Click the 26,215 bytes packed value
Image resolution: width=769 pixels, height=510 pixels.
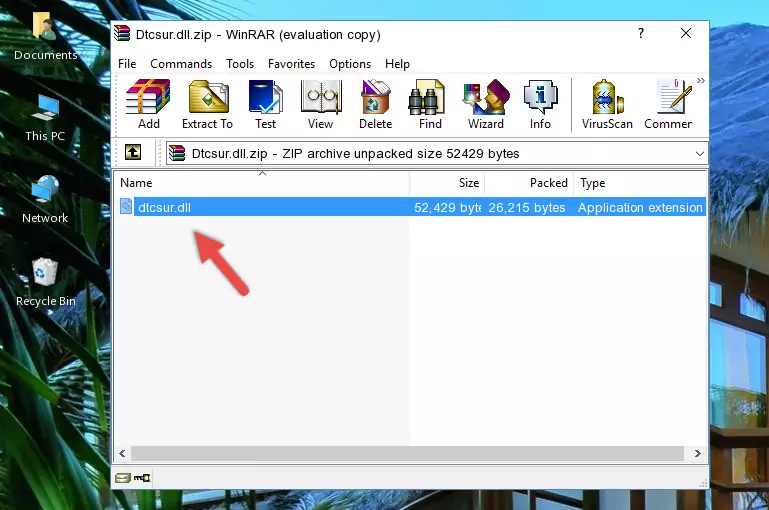click(526, 207)
